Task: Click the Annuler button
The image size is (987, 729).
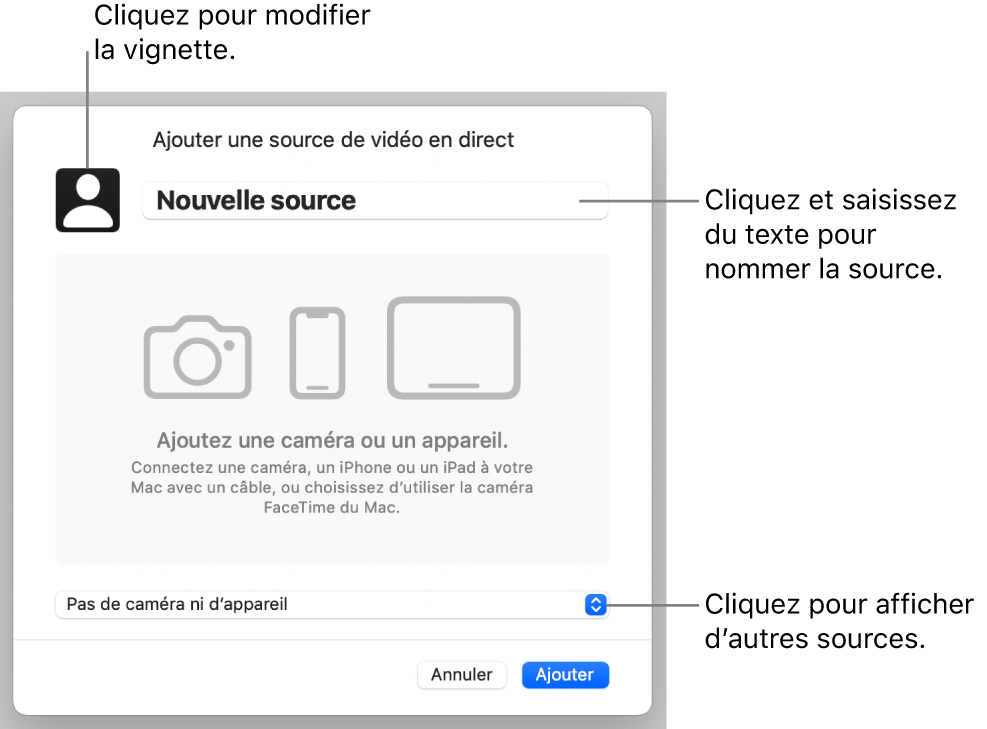Action: [461, 675]
